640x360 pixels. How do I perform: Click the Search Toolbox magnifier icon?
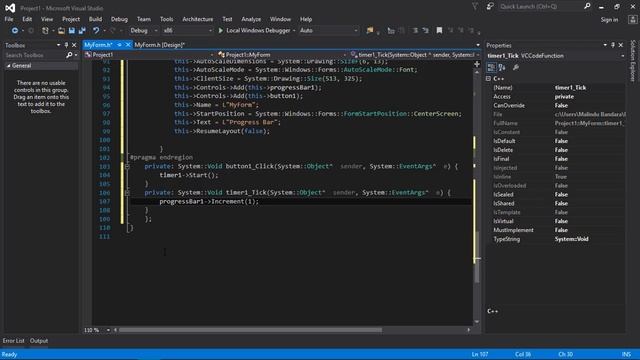point(69,55)
